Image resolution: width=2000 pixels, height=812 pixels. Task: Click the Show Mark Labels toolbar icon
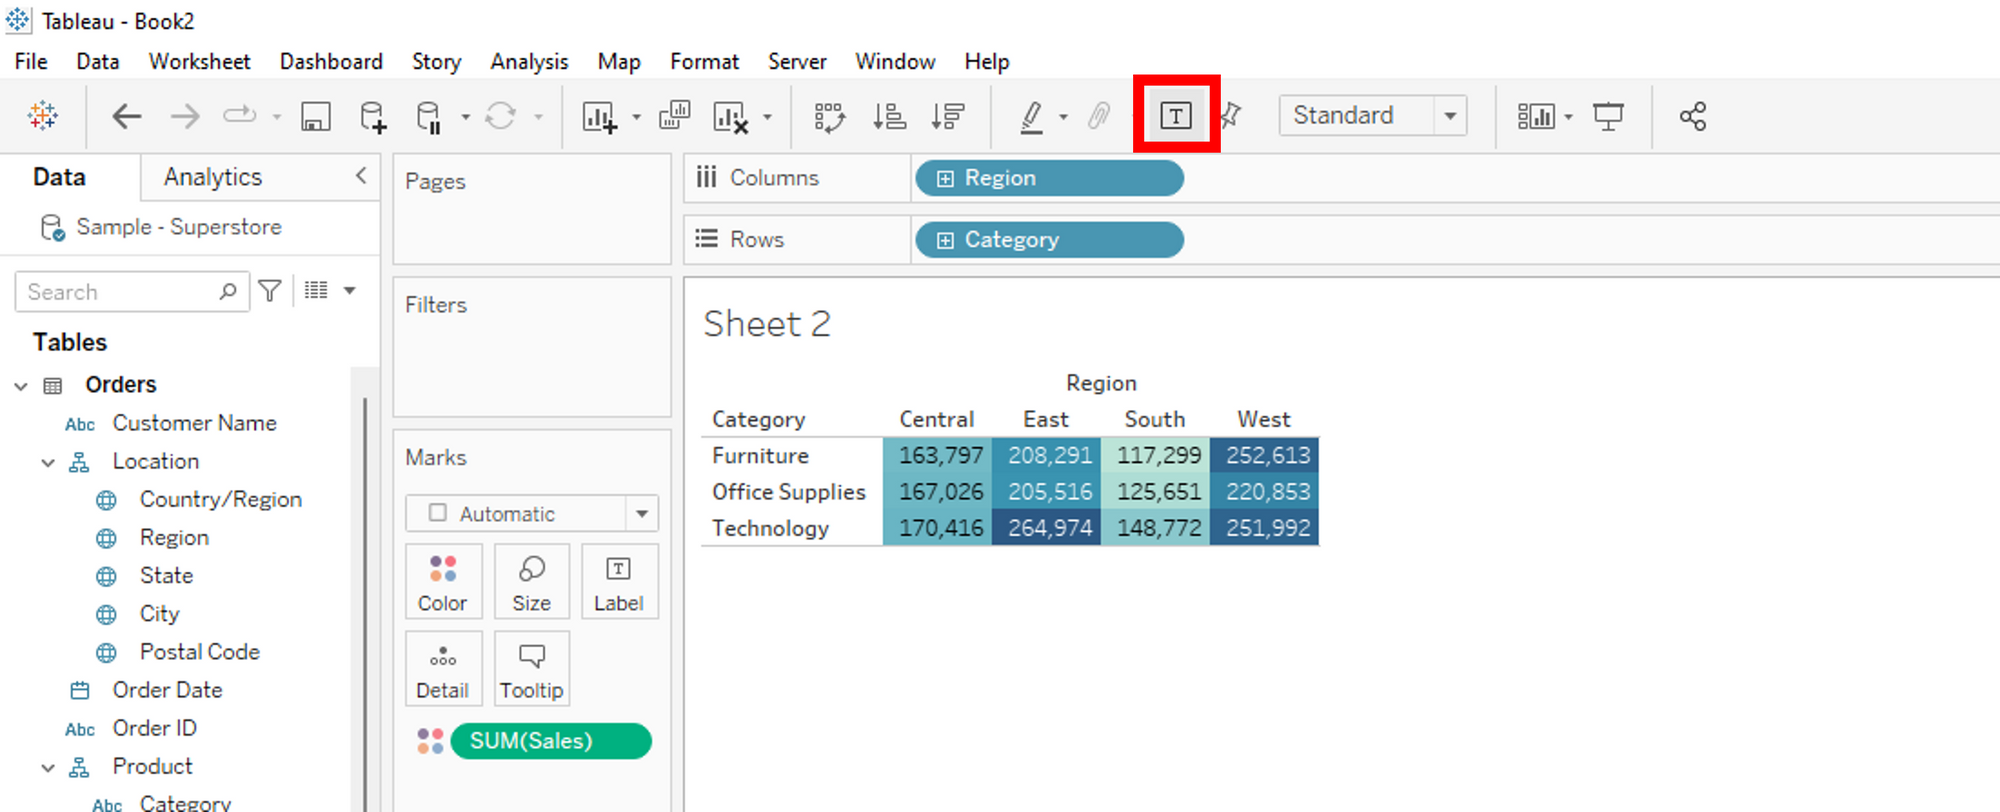(x=1175, y=116)
